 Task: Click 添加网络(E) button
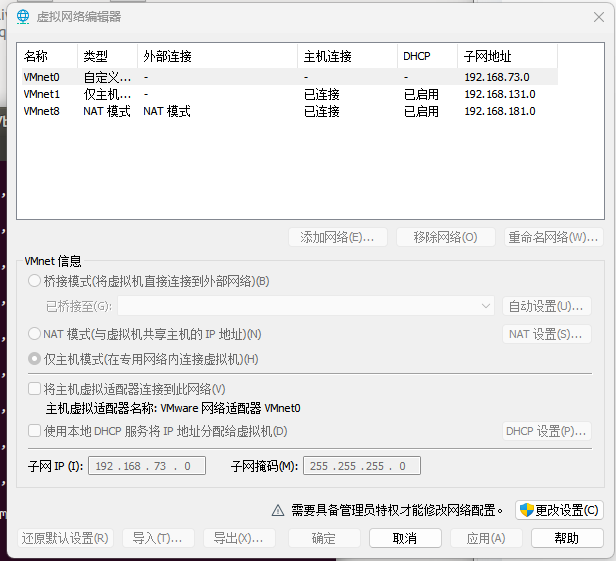[x=338, y=237]
